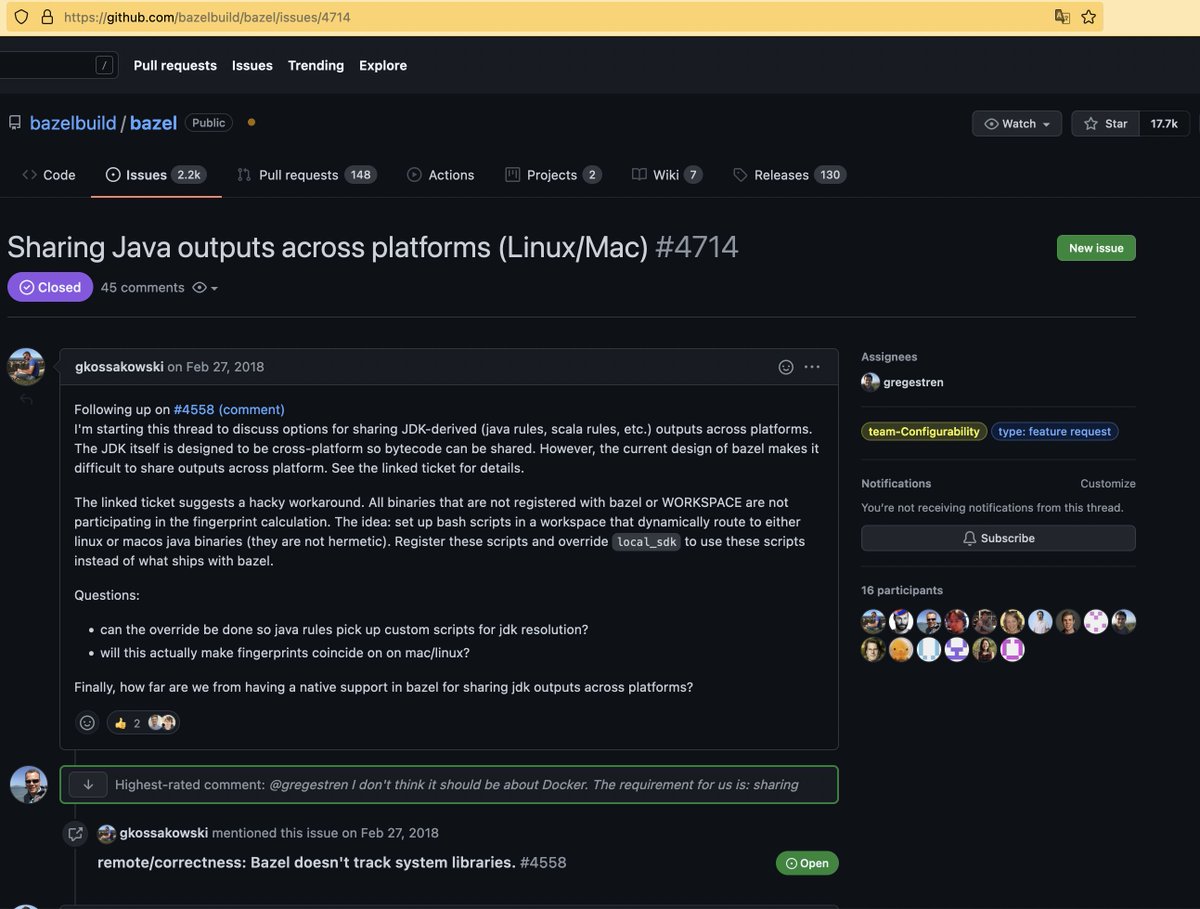Click the slash search shortcut box
The width and height of the screenshot is (1200, 909).
tap(105, 65)
